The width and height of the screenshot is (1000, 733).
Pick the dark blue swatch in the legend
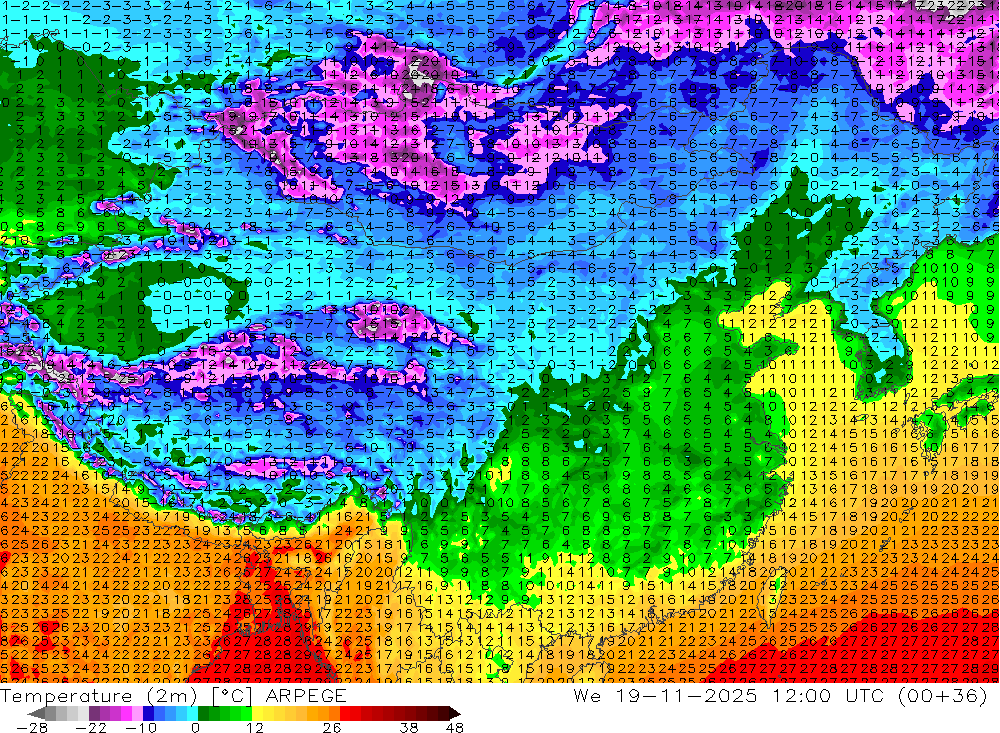[x=148, y=714]
